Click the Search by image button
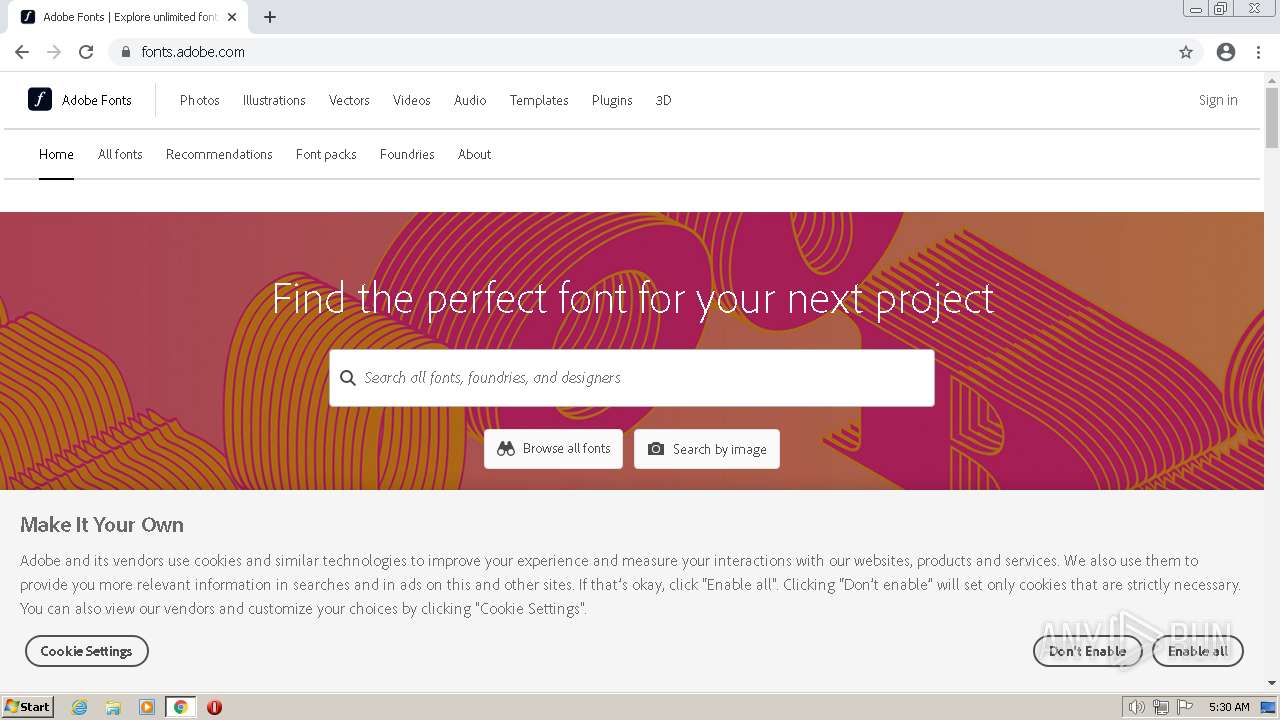This screenshot has width=1280, height=720. click(707, 449)
